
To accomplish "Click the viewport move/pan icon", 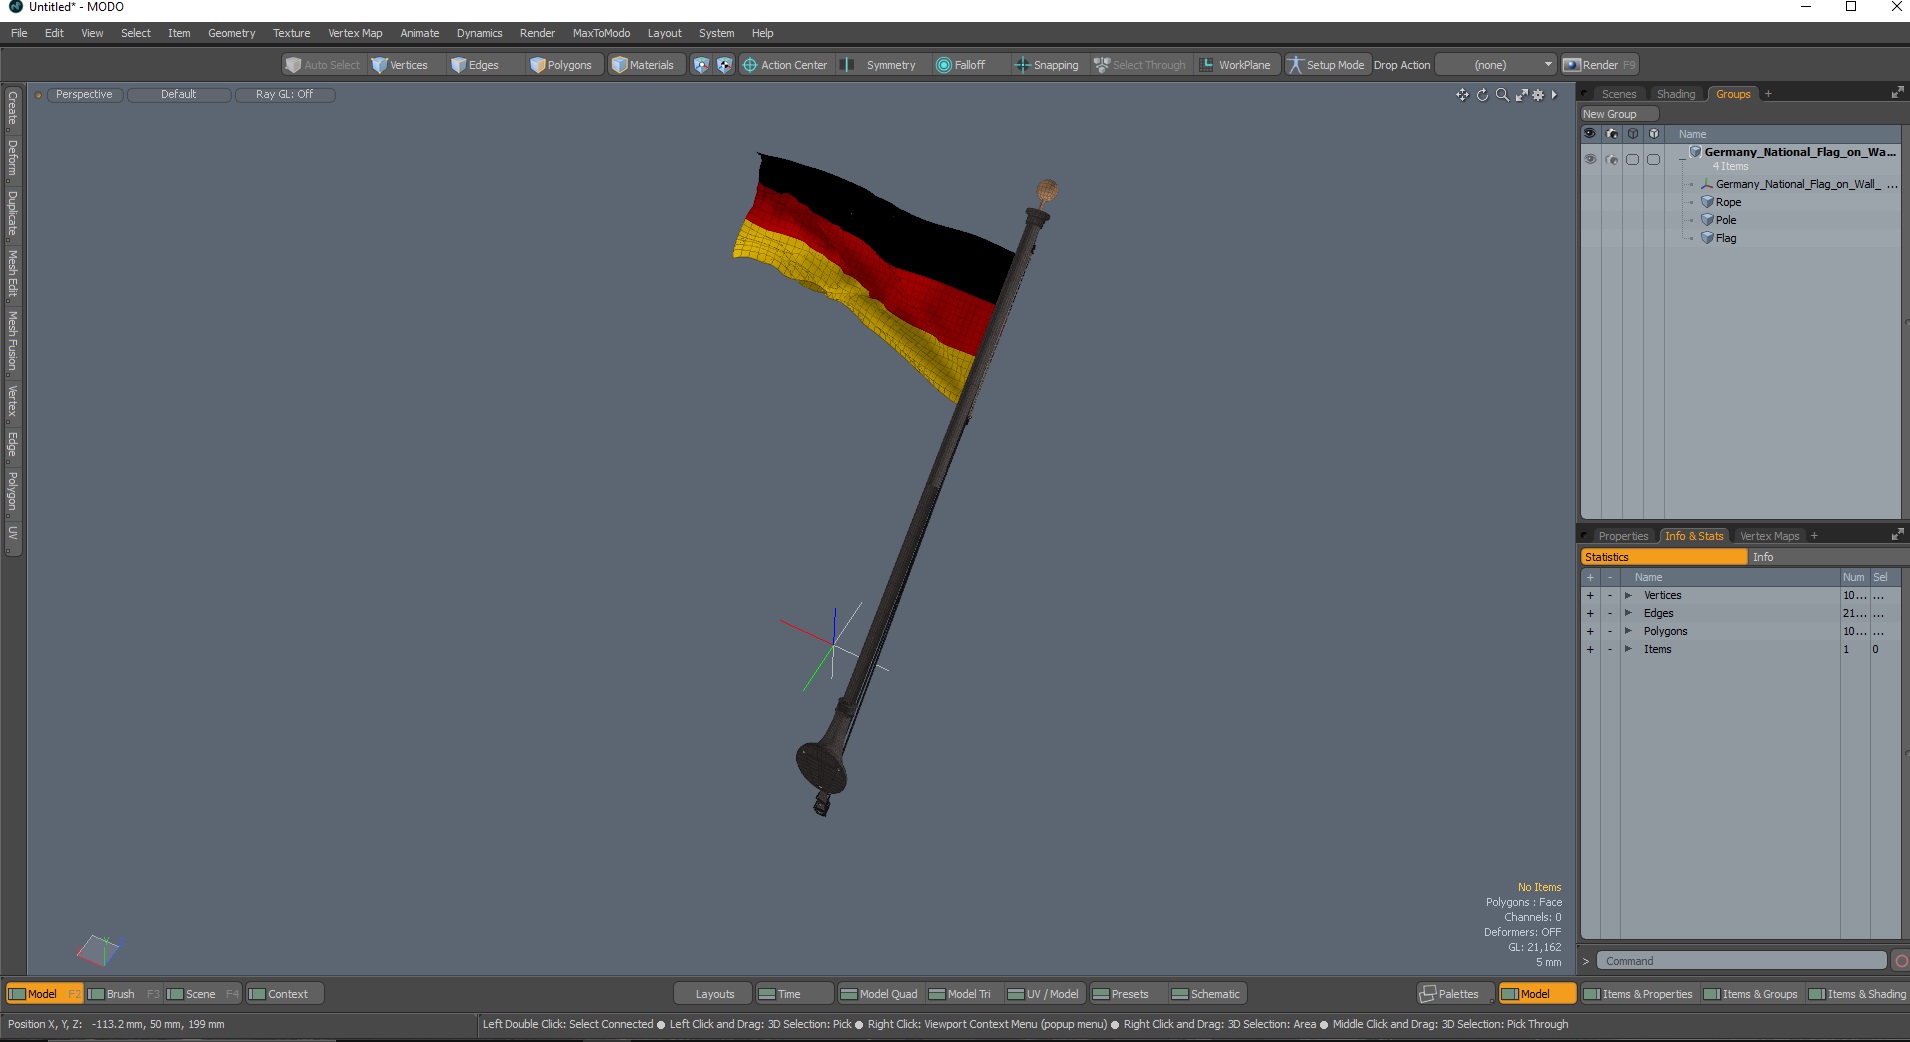I will [x=1462, y=94].
